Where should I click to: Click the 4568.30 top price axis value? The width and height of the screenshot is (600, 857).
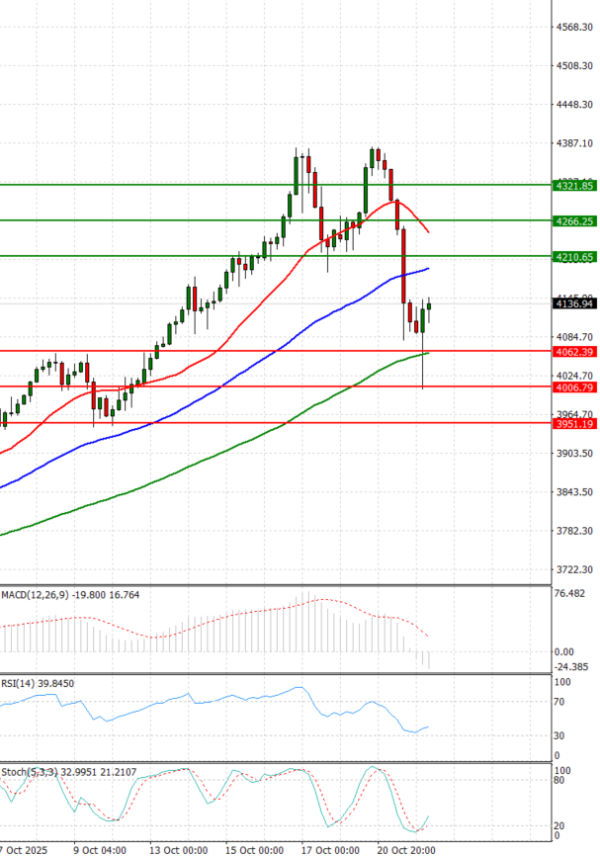pyautogui.click(x=575, y=27)
